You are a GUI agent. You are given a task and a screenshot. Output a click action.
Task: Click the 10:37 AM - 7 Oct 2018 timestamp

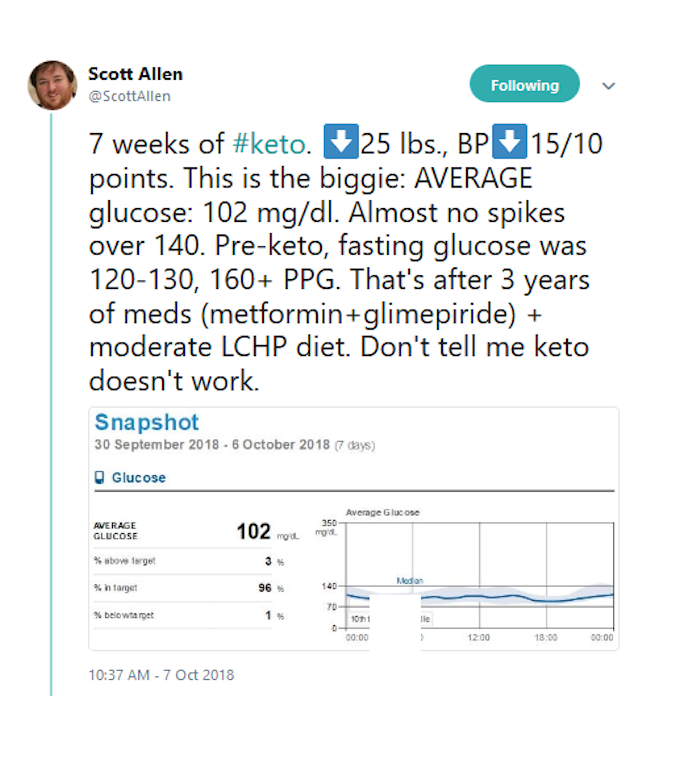coord(161,675)
